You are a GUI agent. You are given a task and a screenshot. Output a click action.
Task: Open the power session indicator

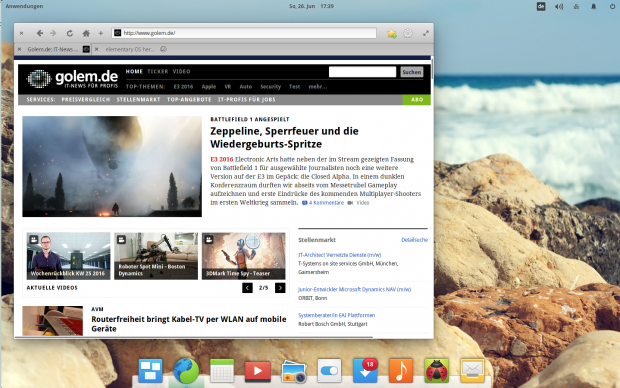(x=612, y=6)
